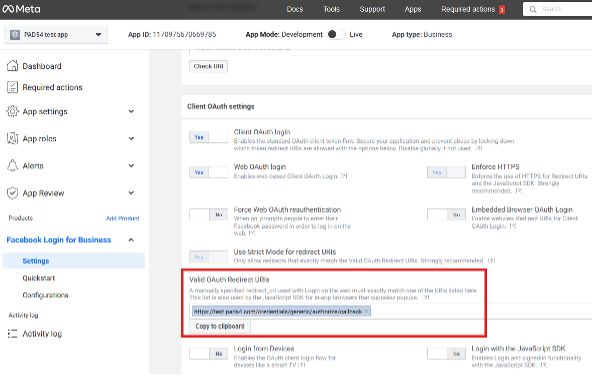Open Activity log page link
Viewport: 592px width, 376px height.
click(42, 334)
